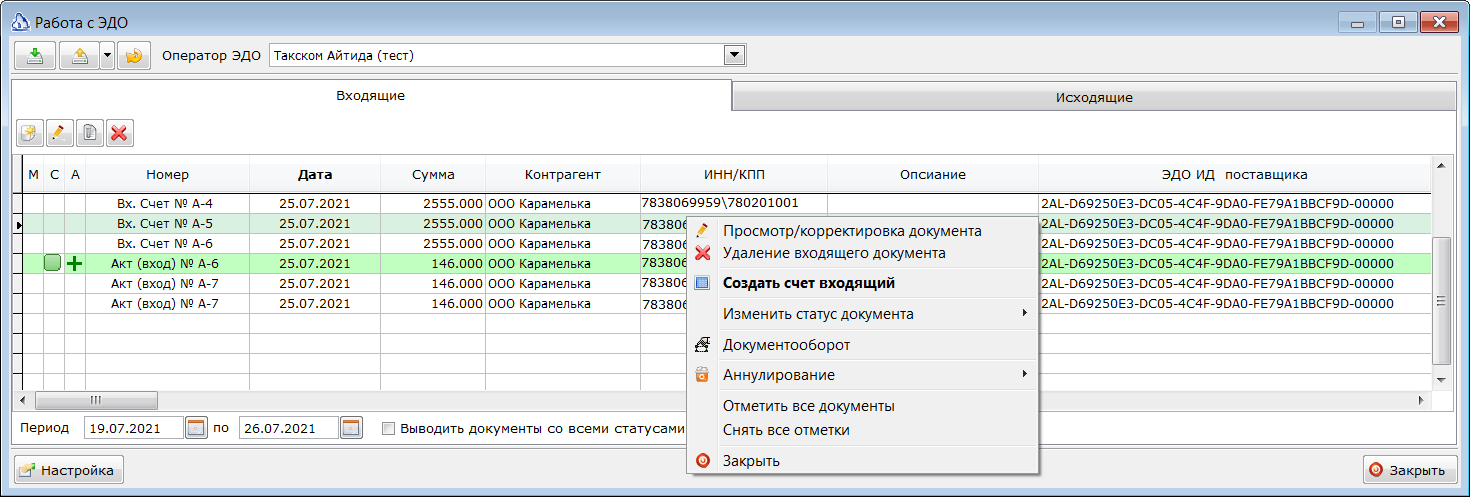This screenshot has height=497, width=1470.
Task: Click the copy document icon
Action: 90,132
